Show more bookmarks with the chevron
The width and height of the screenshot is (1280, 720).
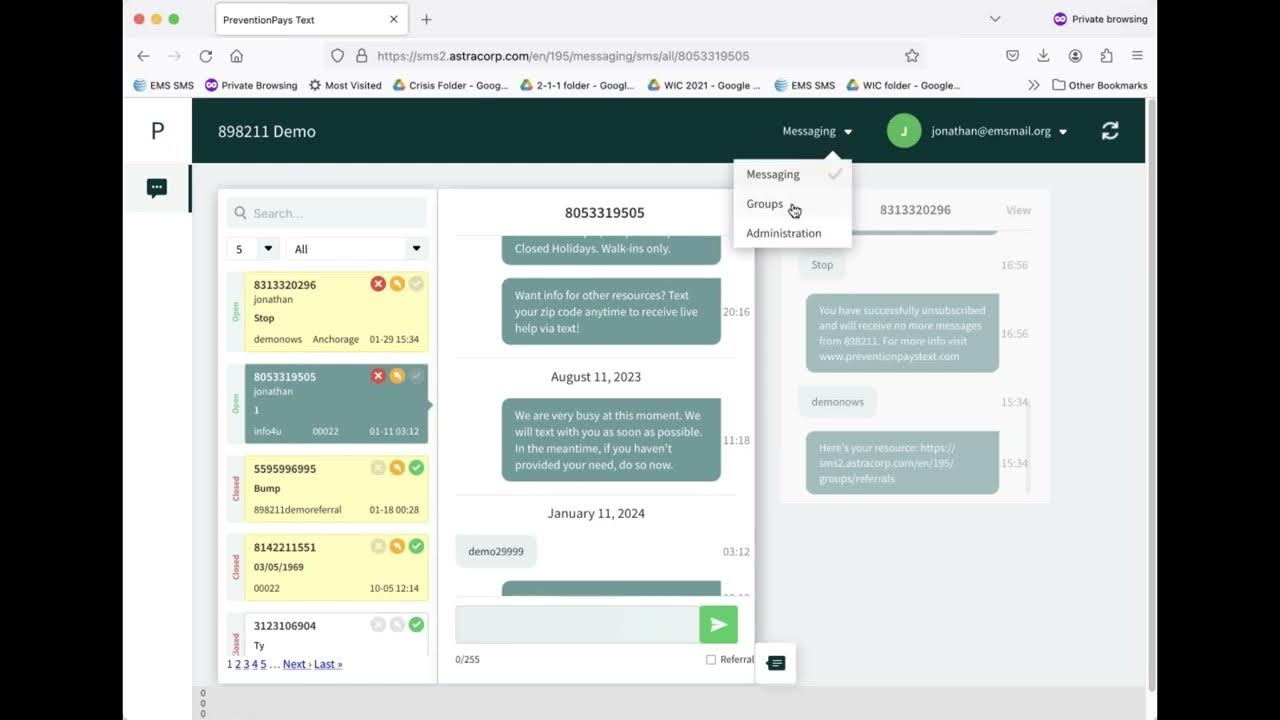1033,85
